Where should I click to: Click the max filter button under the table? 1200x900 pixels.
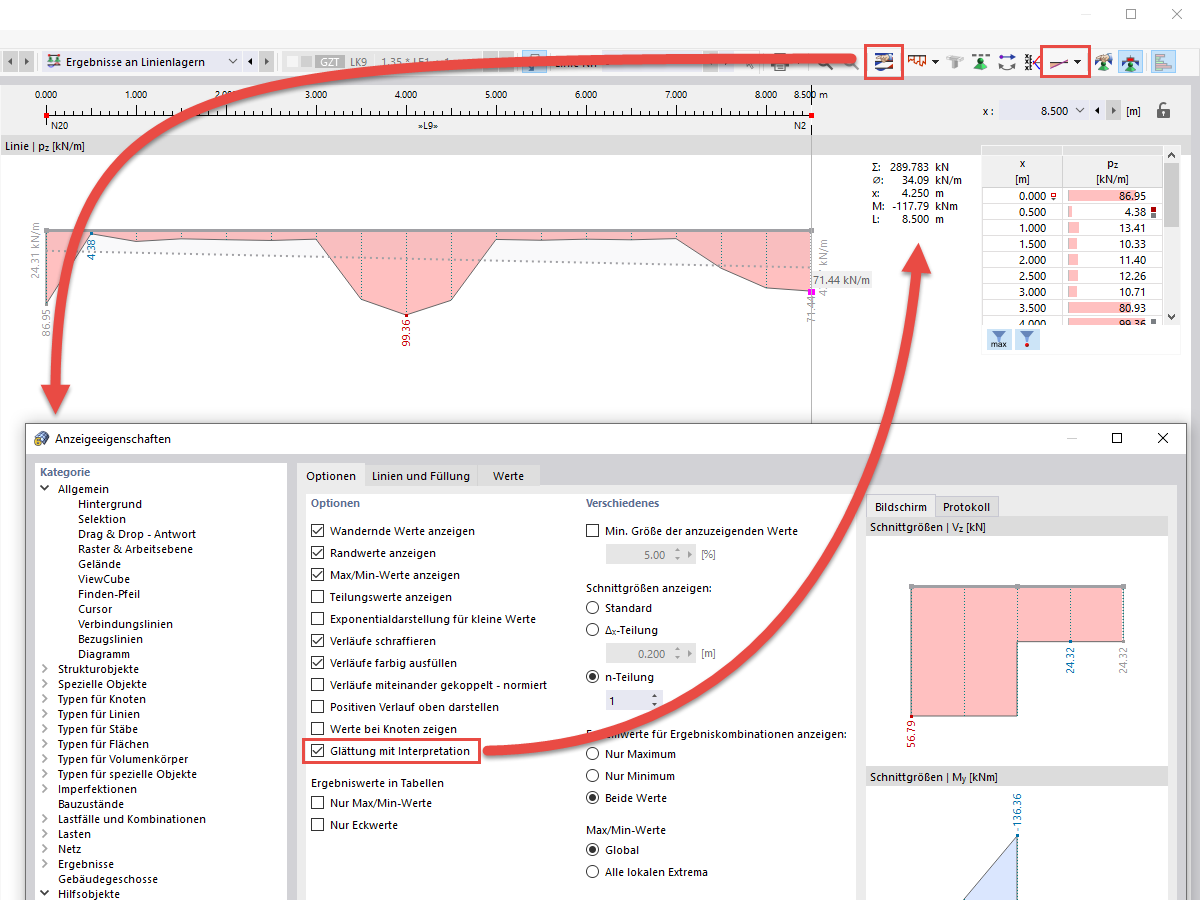pyautogui.click(x=999, y=340)
